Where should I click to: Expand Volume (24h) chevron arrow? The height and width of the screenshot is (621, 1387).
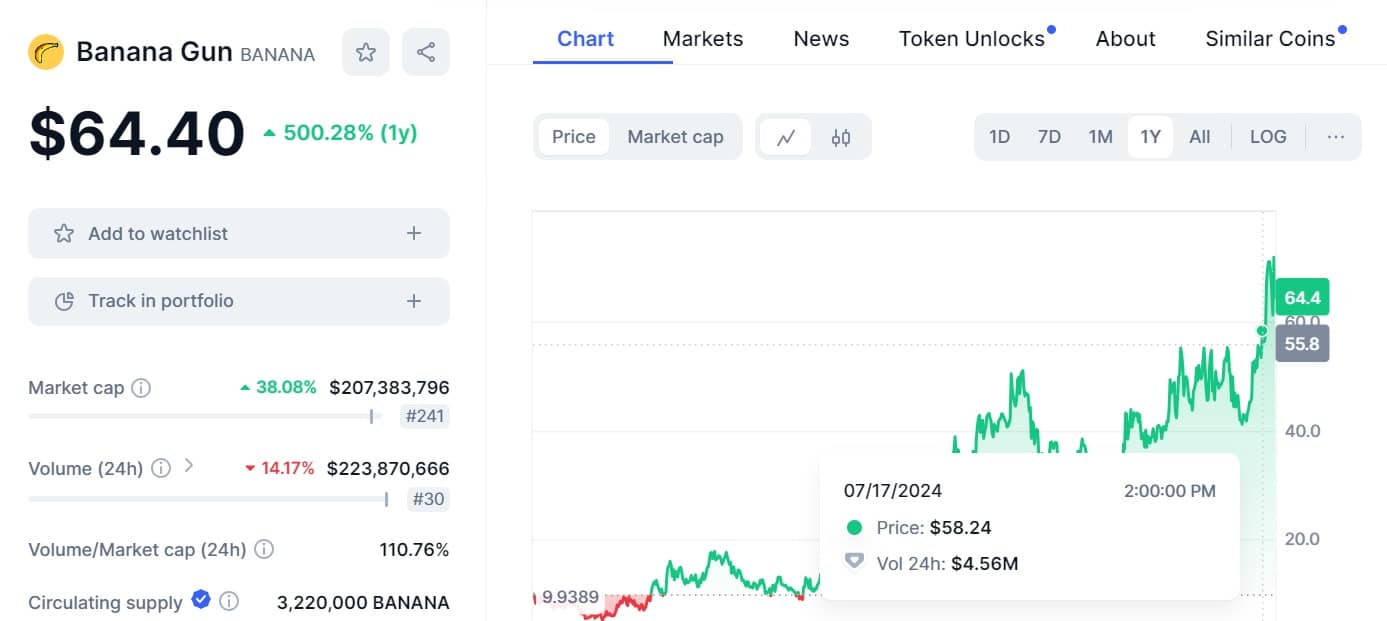tap(189, 466)
